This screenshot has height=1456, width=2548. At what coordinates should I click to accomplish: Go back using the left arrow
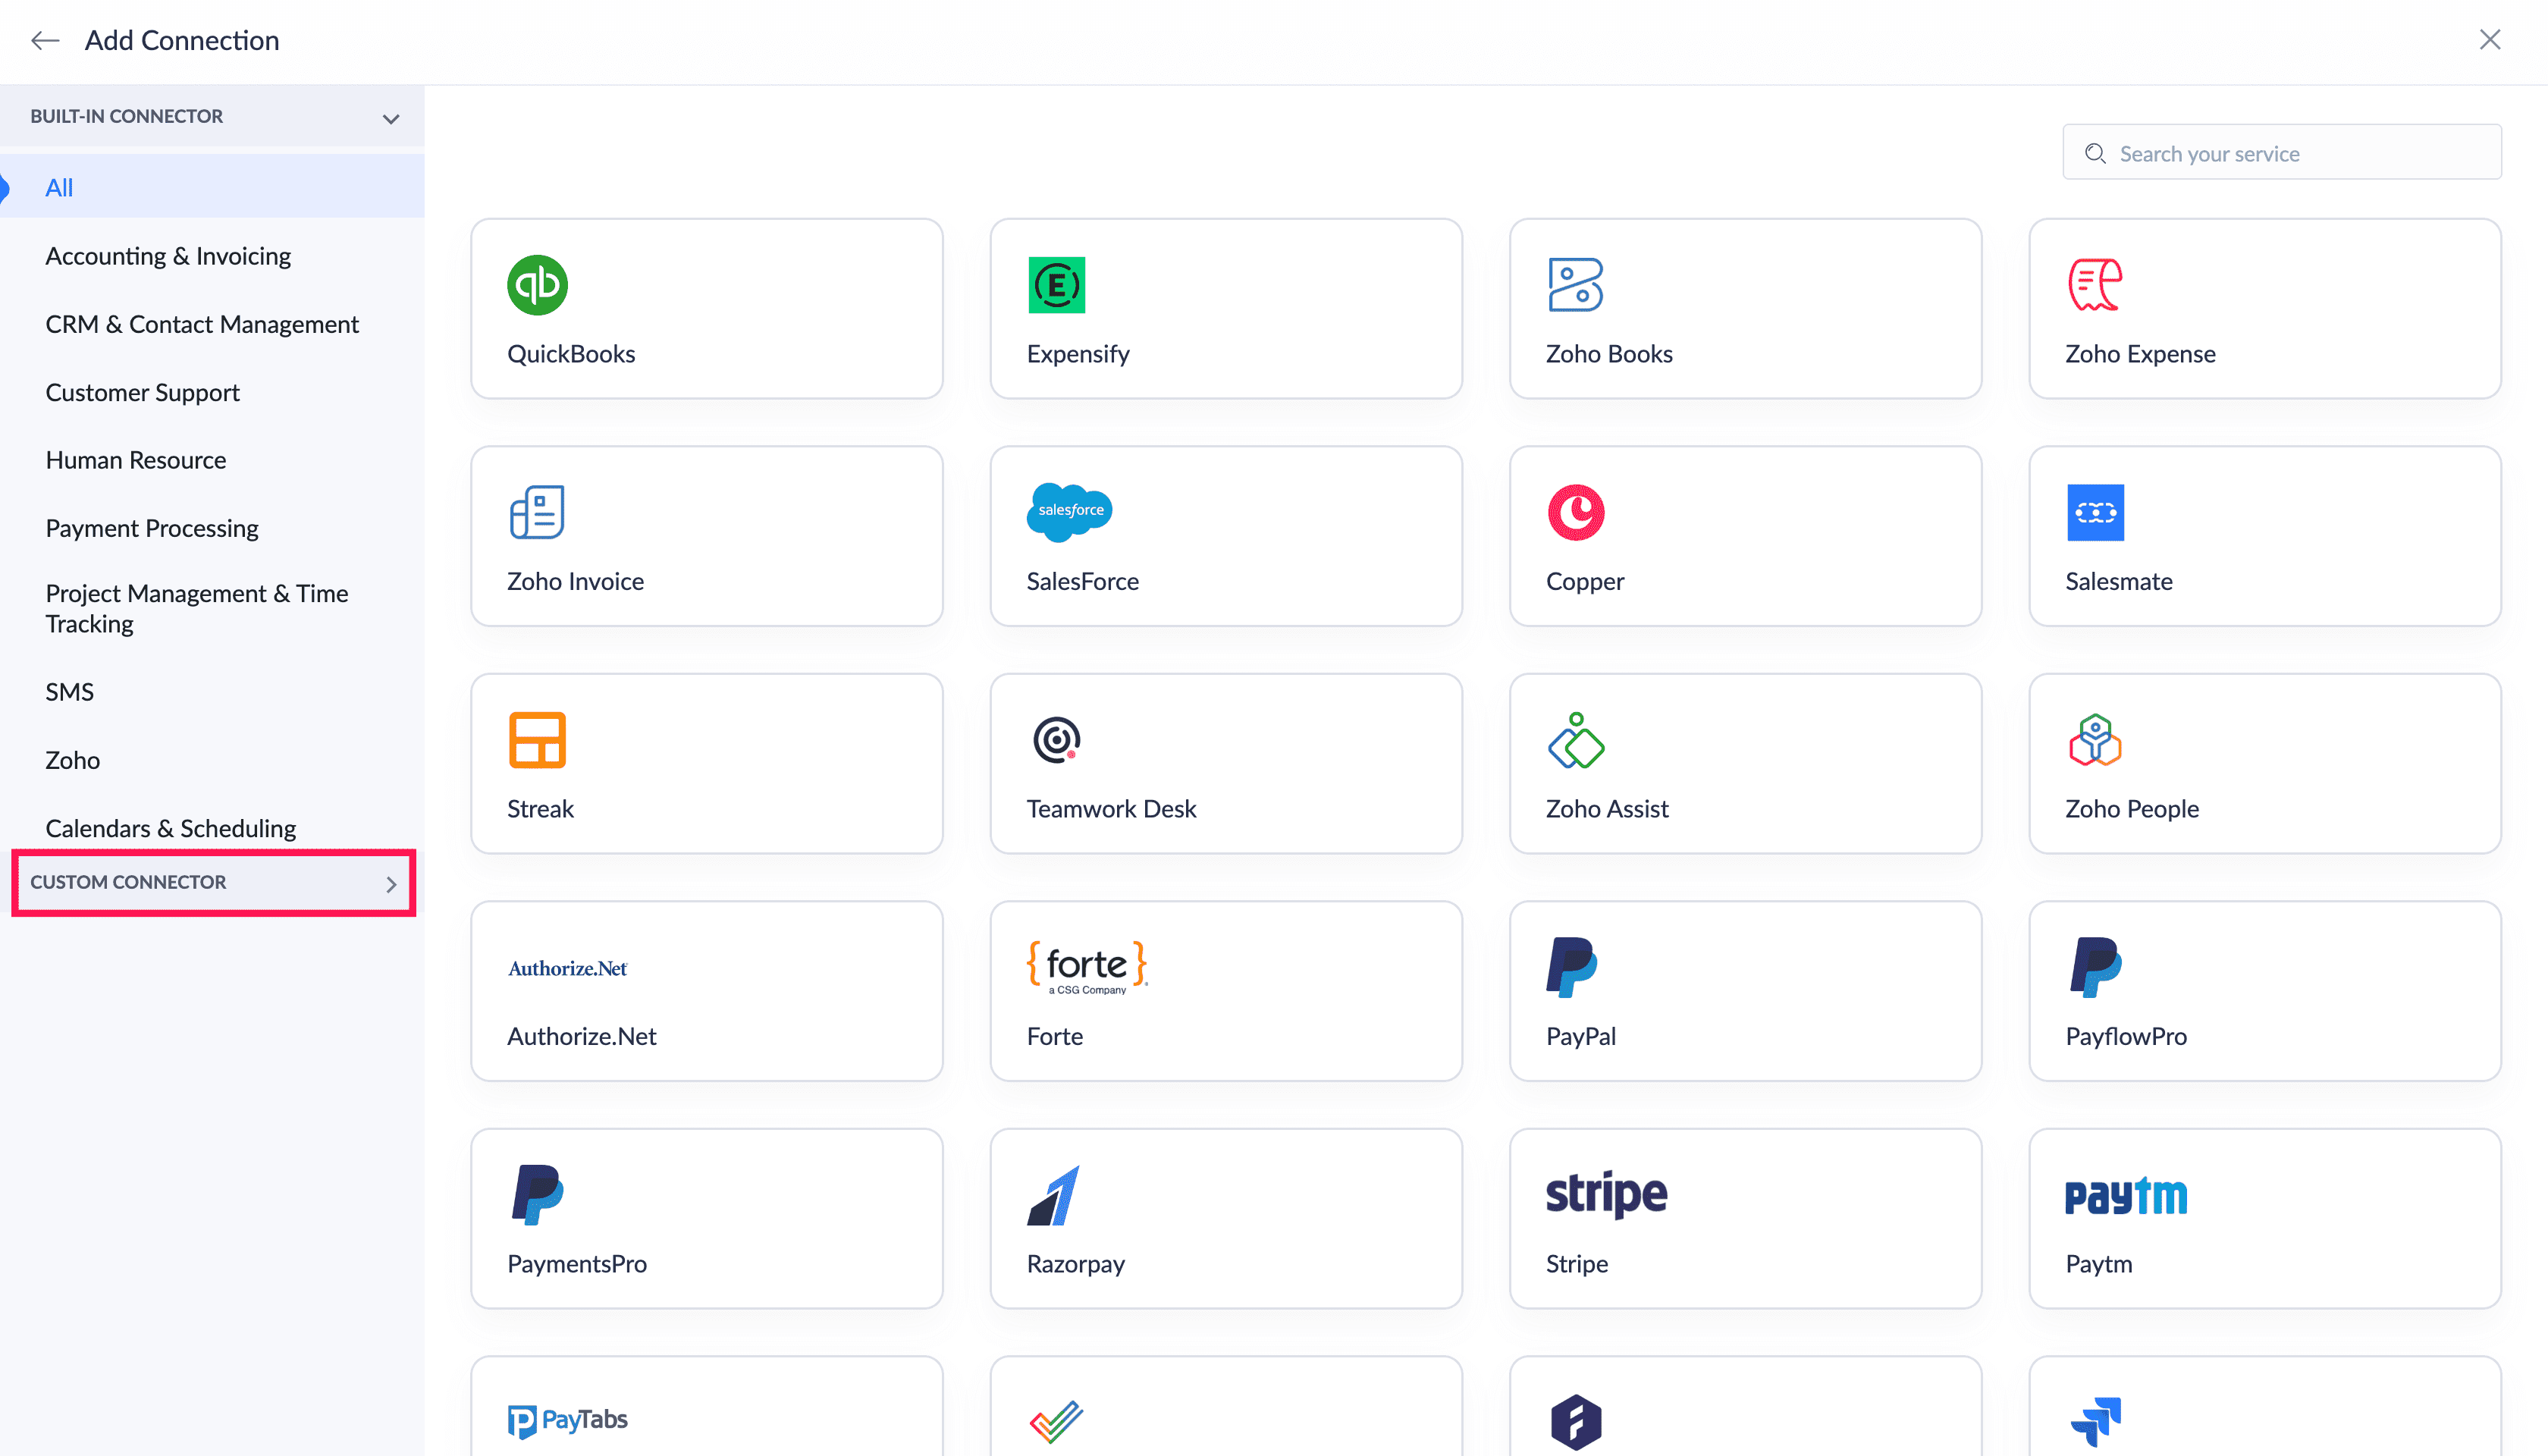(x=44, y=40)
